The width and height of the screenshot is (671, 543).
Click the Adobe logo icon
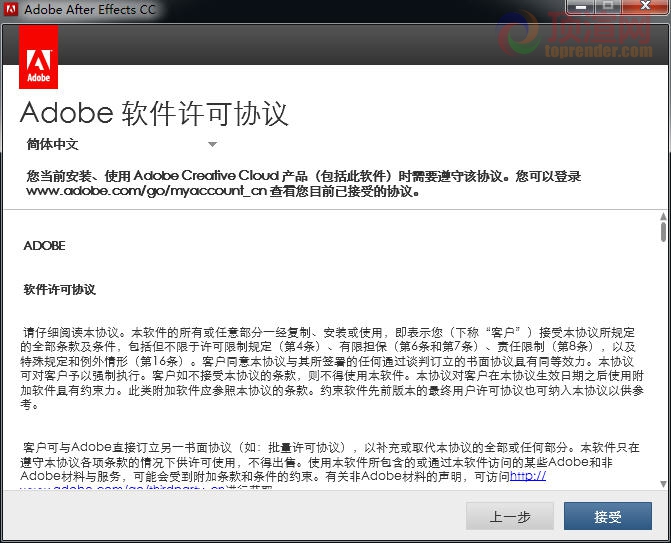click(39, 57)
